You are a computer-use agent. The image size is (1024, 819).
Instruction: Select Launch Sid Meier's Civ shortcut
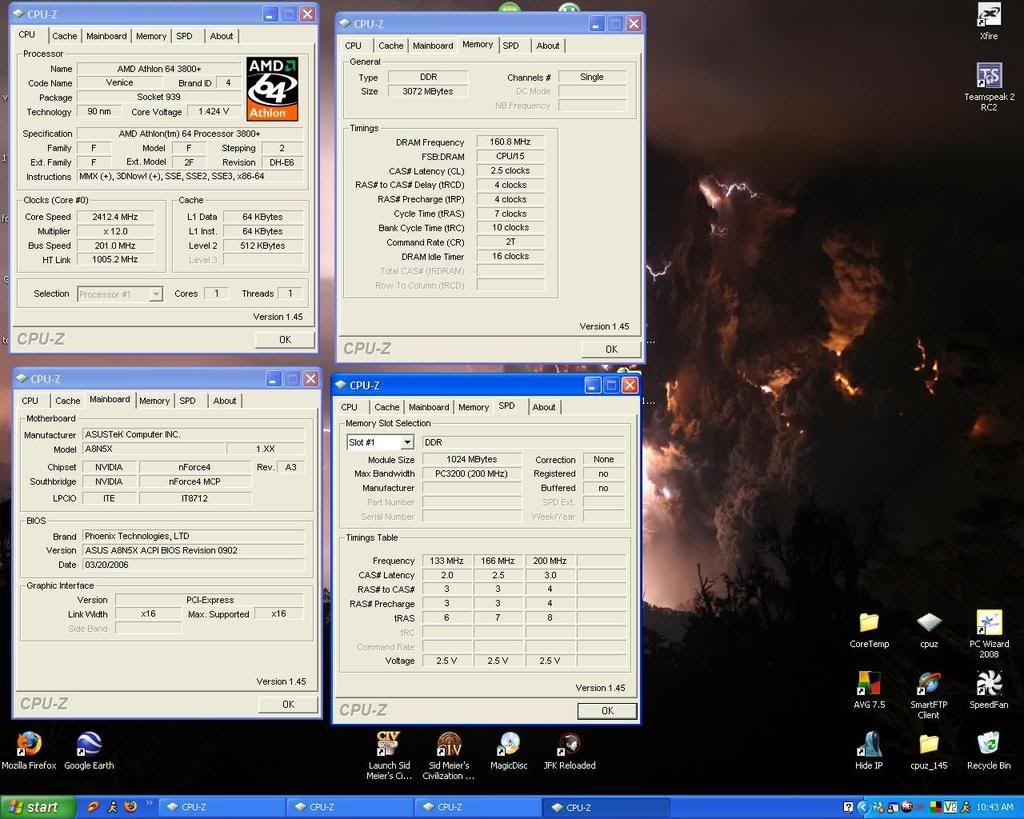tap(389, 756)
